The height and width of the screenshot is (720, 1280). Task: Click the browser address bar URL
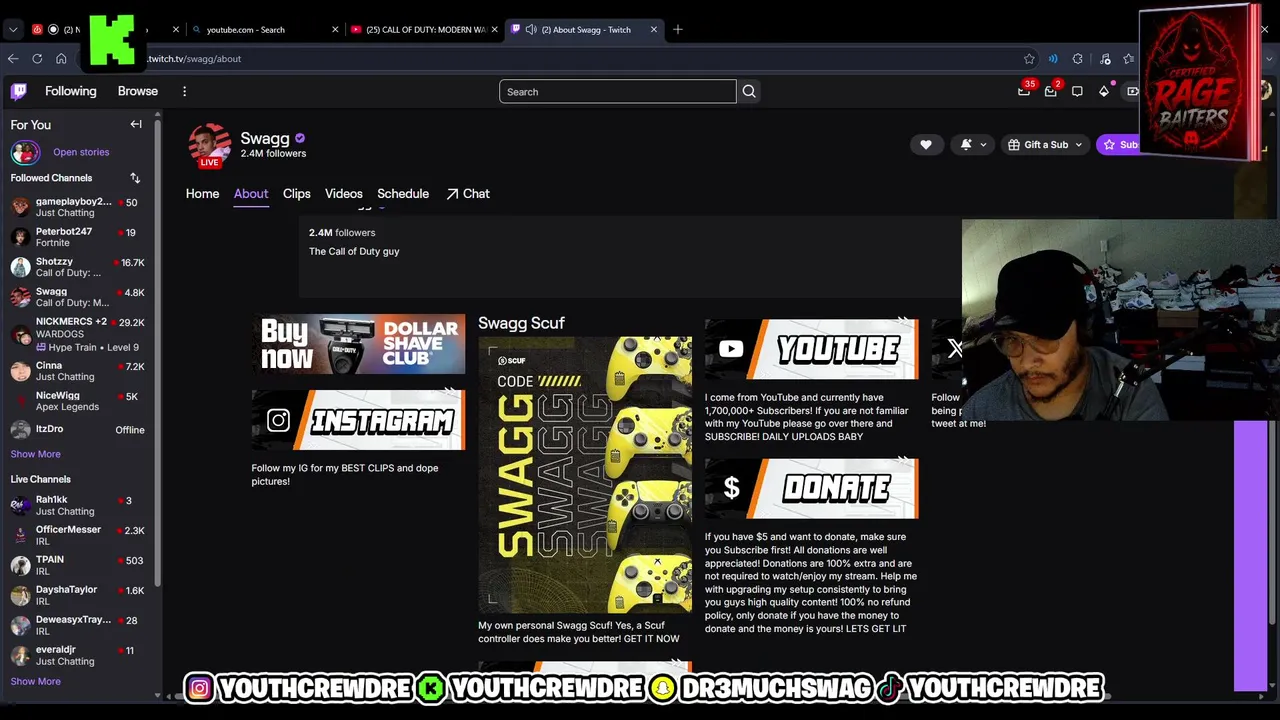195,59
